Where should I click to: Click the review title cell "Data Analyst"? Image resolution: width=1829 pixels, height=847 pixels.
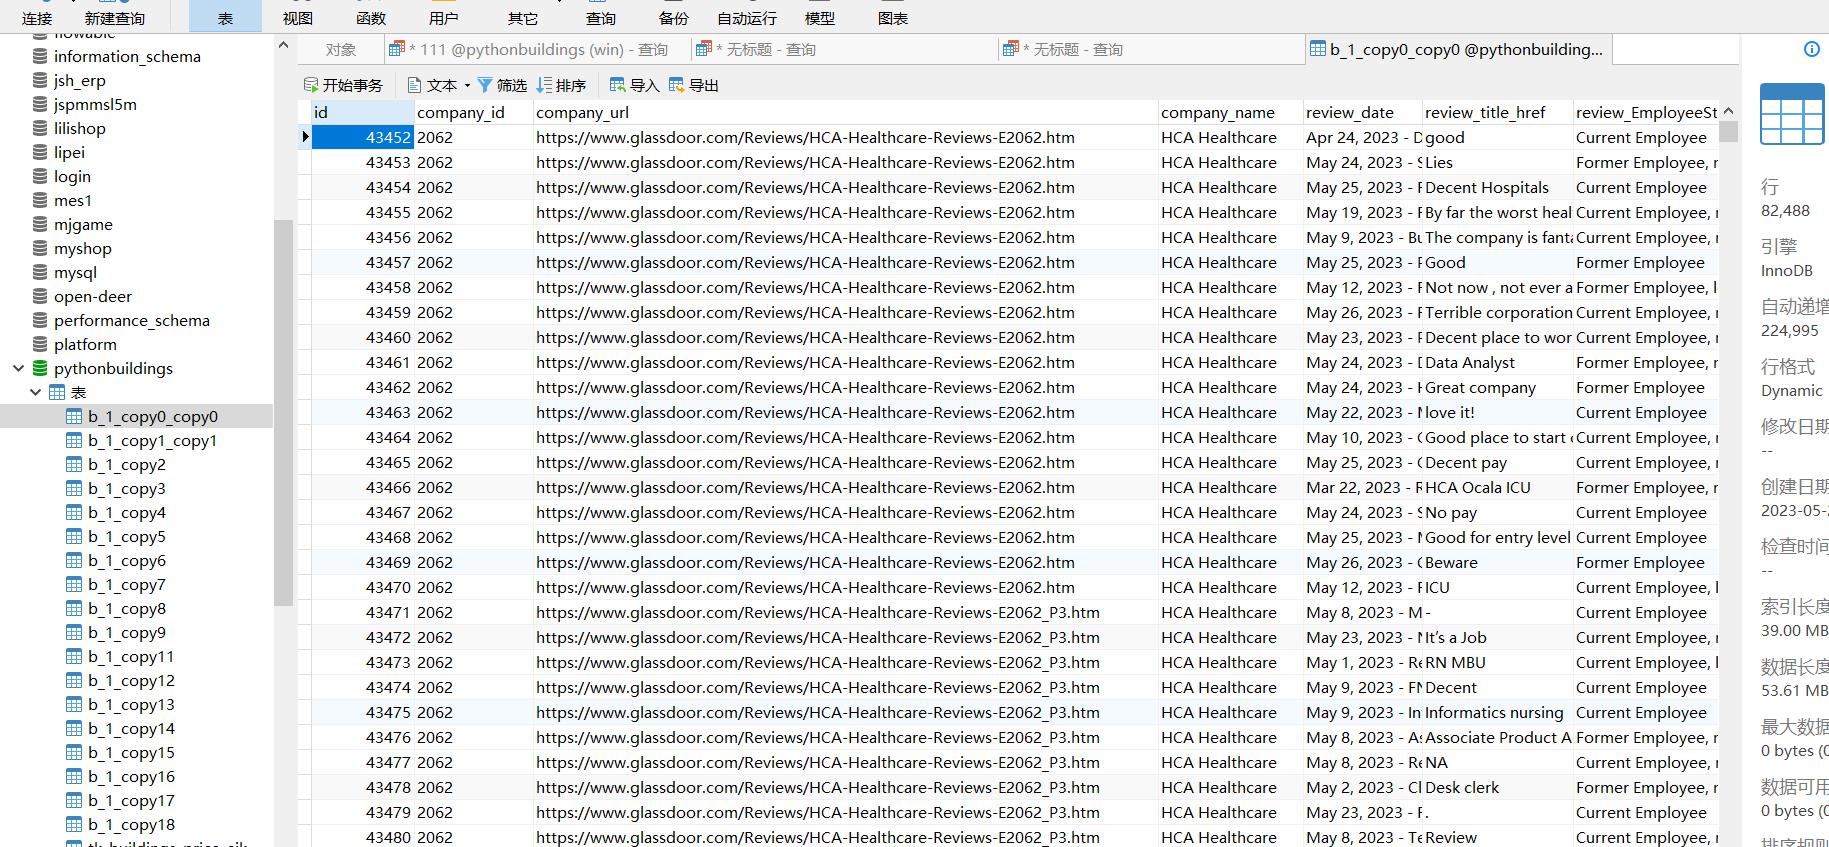click(1497, 362)
